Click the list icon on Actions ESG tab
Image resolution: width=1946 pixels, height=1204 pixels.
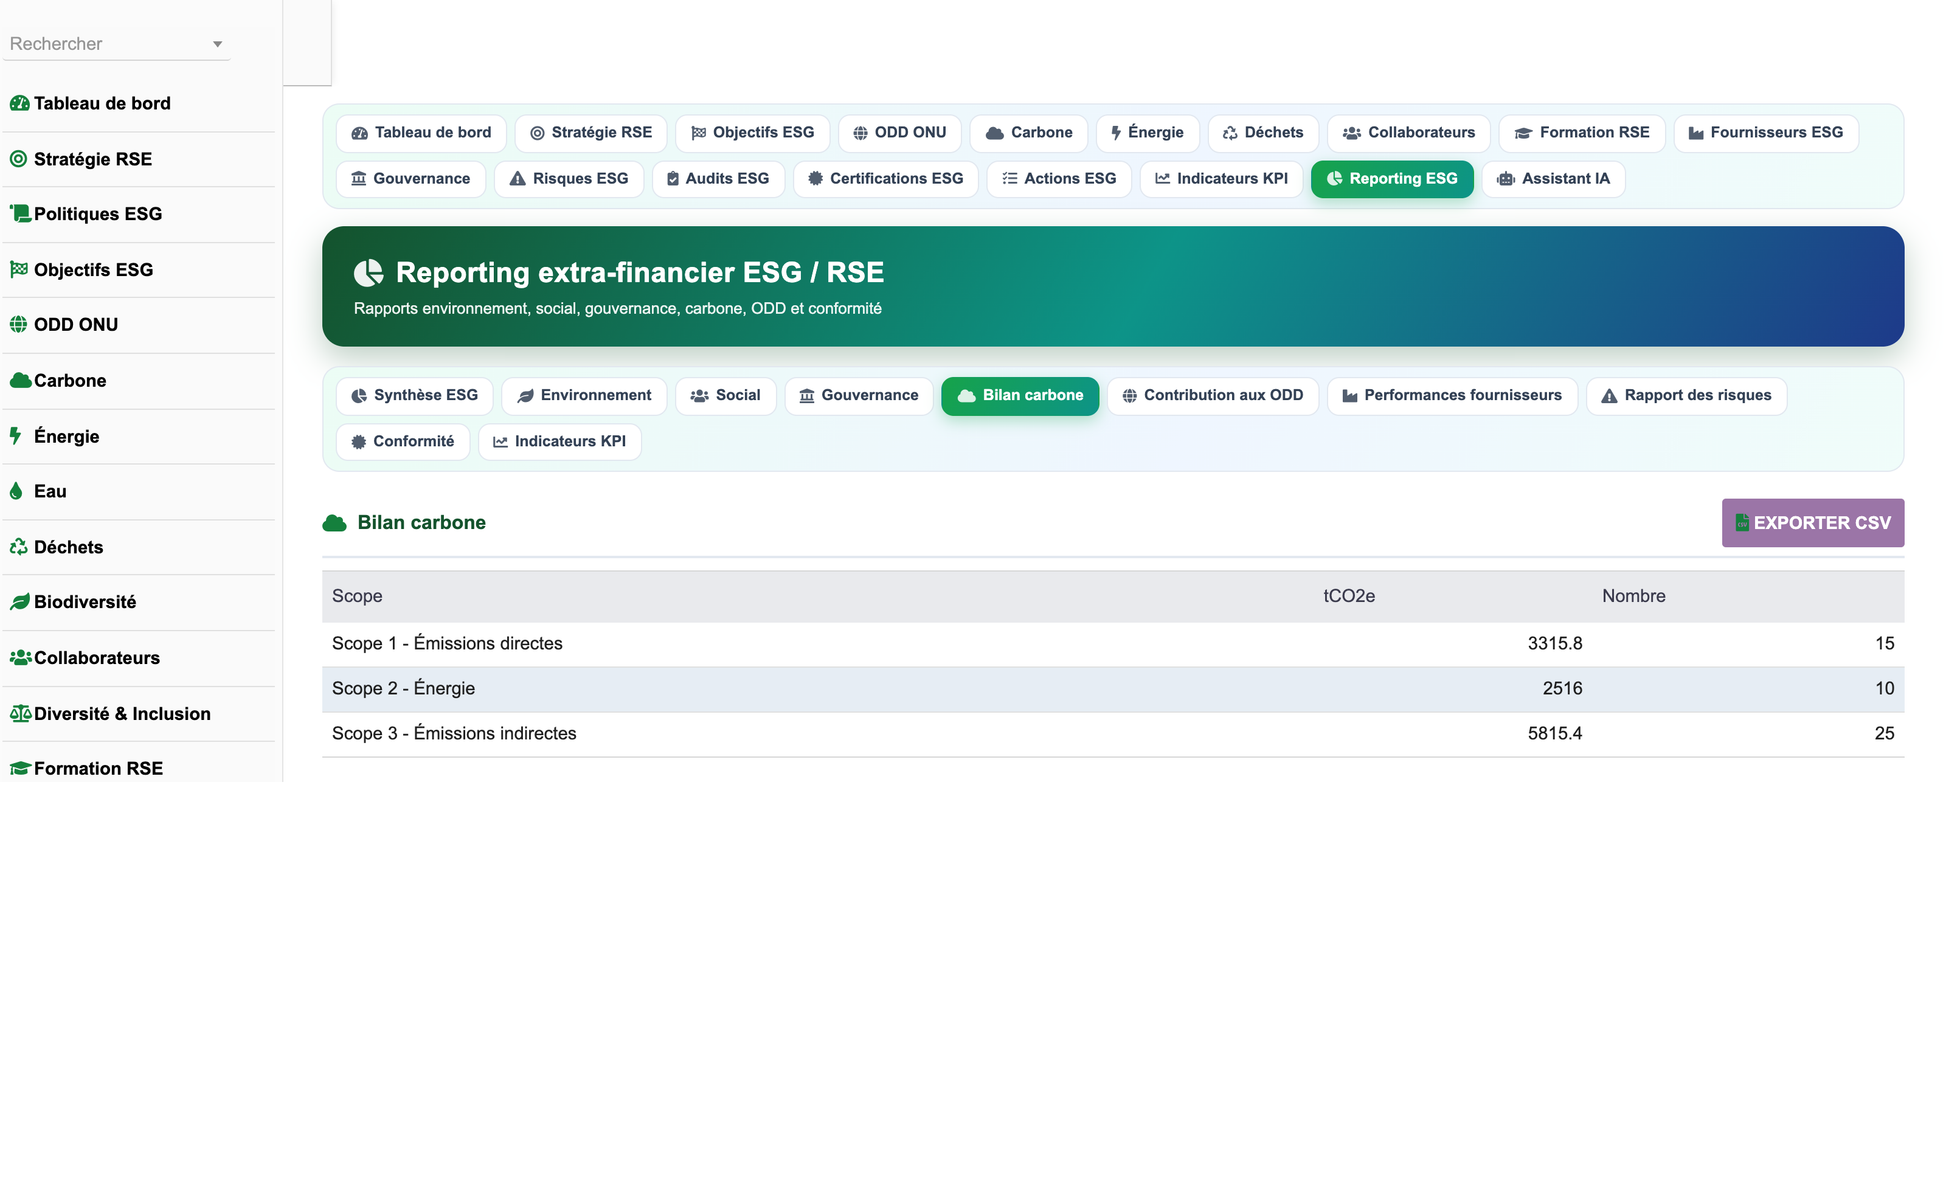[1010, 179]
